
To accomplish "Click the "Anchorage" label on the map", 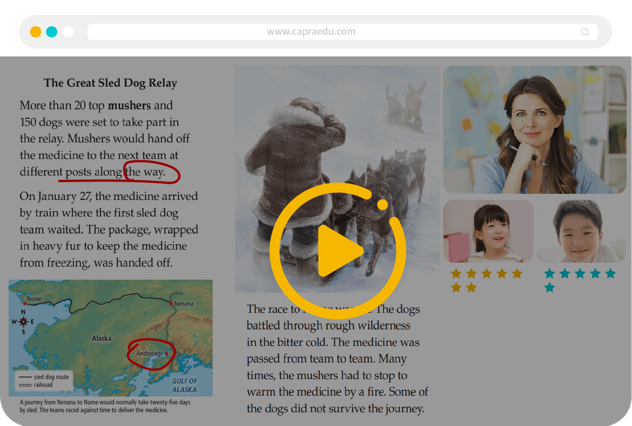I will [150, 353].
